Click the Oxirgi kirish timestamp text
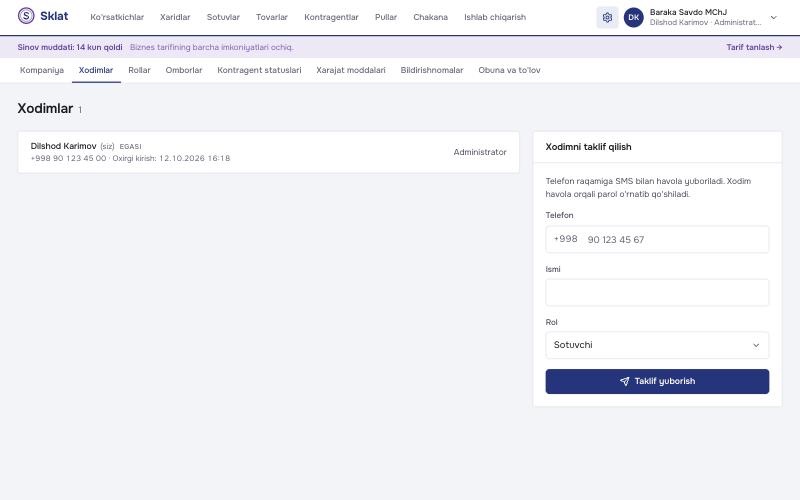Image resolution: width=800 pixels, height=500 pixels. point(171,158)
